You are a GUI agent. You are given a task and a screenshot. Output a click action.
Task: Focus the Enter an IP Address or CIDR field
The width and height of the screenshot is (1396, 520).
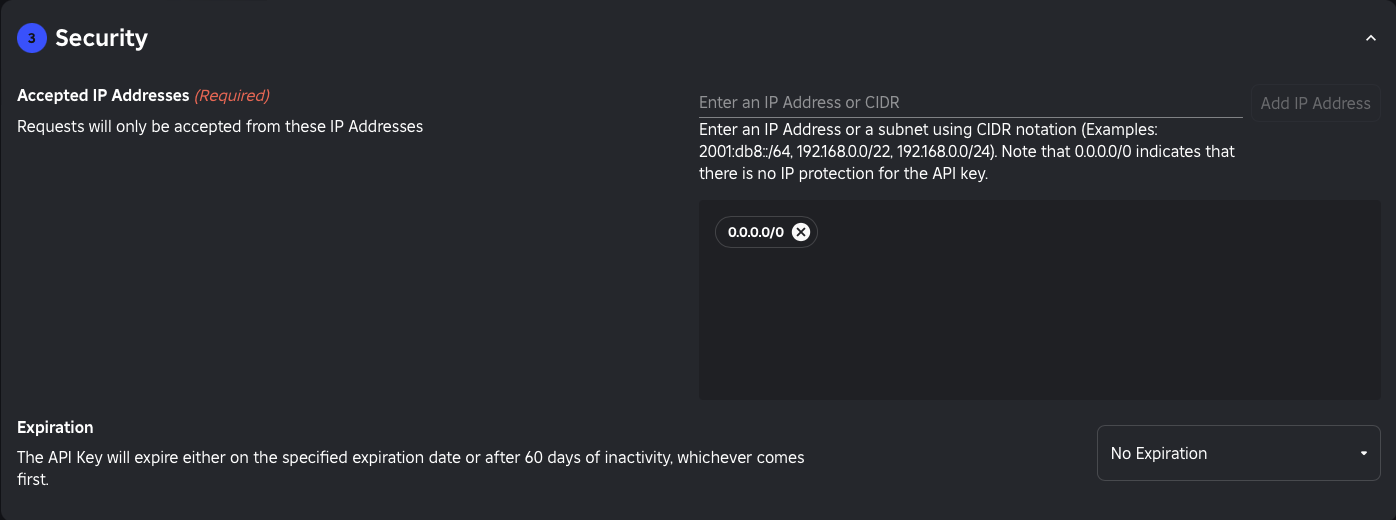pyautogui.click(x=970, y=103)
